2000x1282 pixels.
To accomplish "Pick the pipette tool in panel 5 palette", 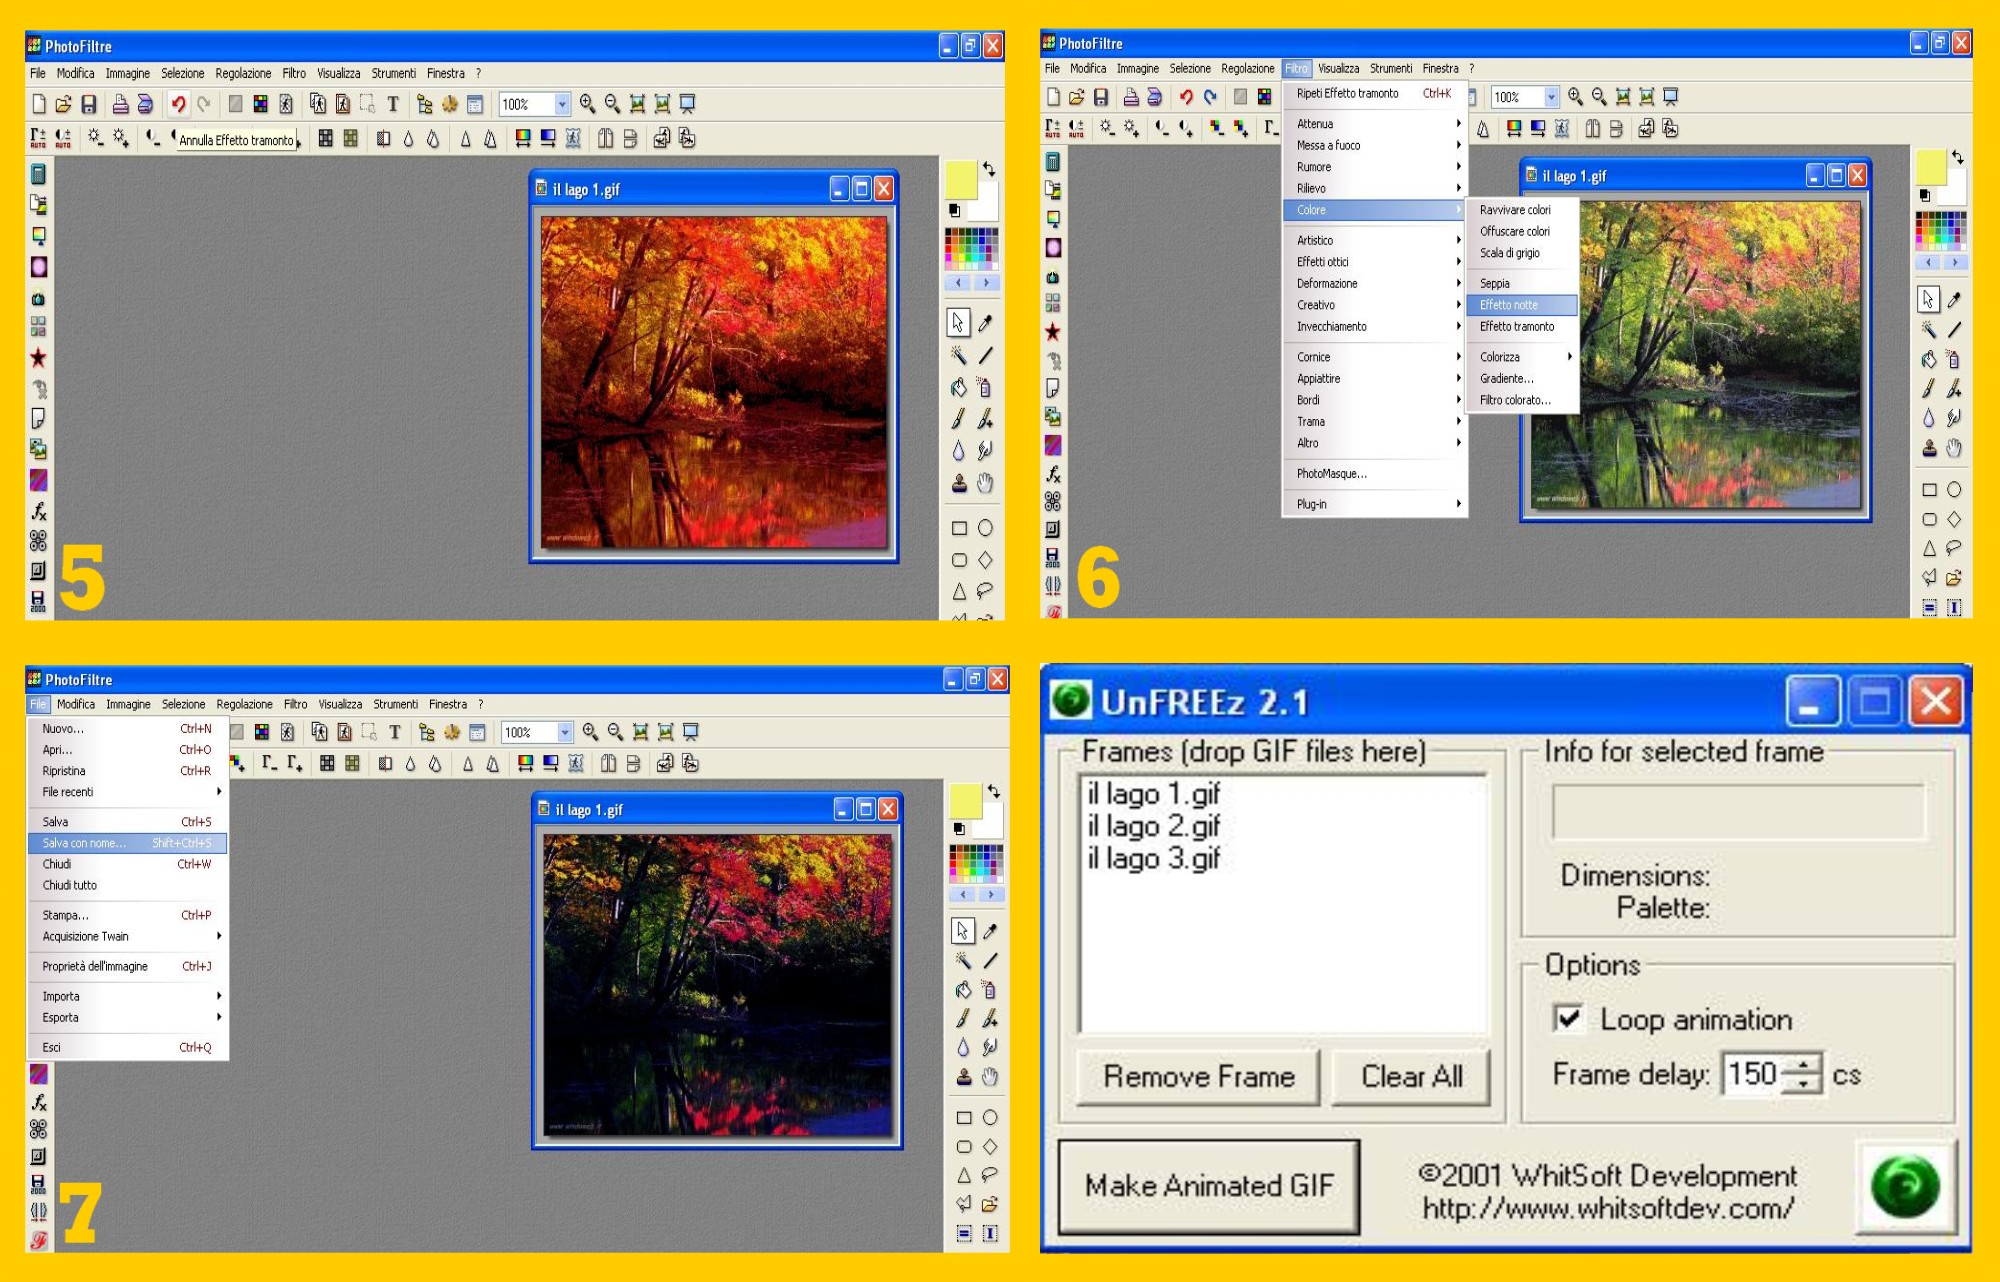I will point(986,323).
